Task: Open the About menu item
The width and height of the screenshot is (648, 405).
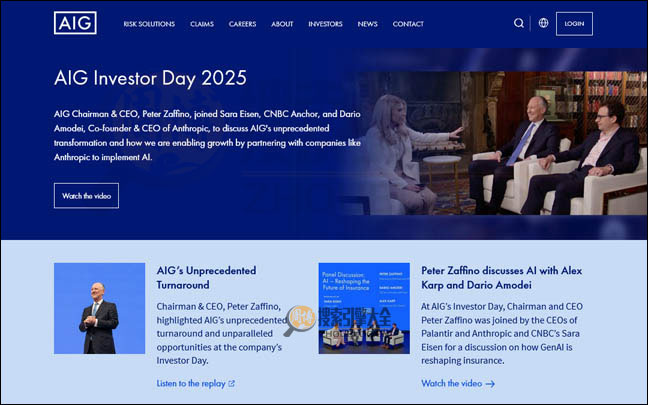Action: click(x=282, y=24)
